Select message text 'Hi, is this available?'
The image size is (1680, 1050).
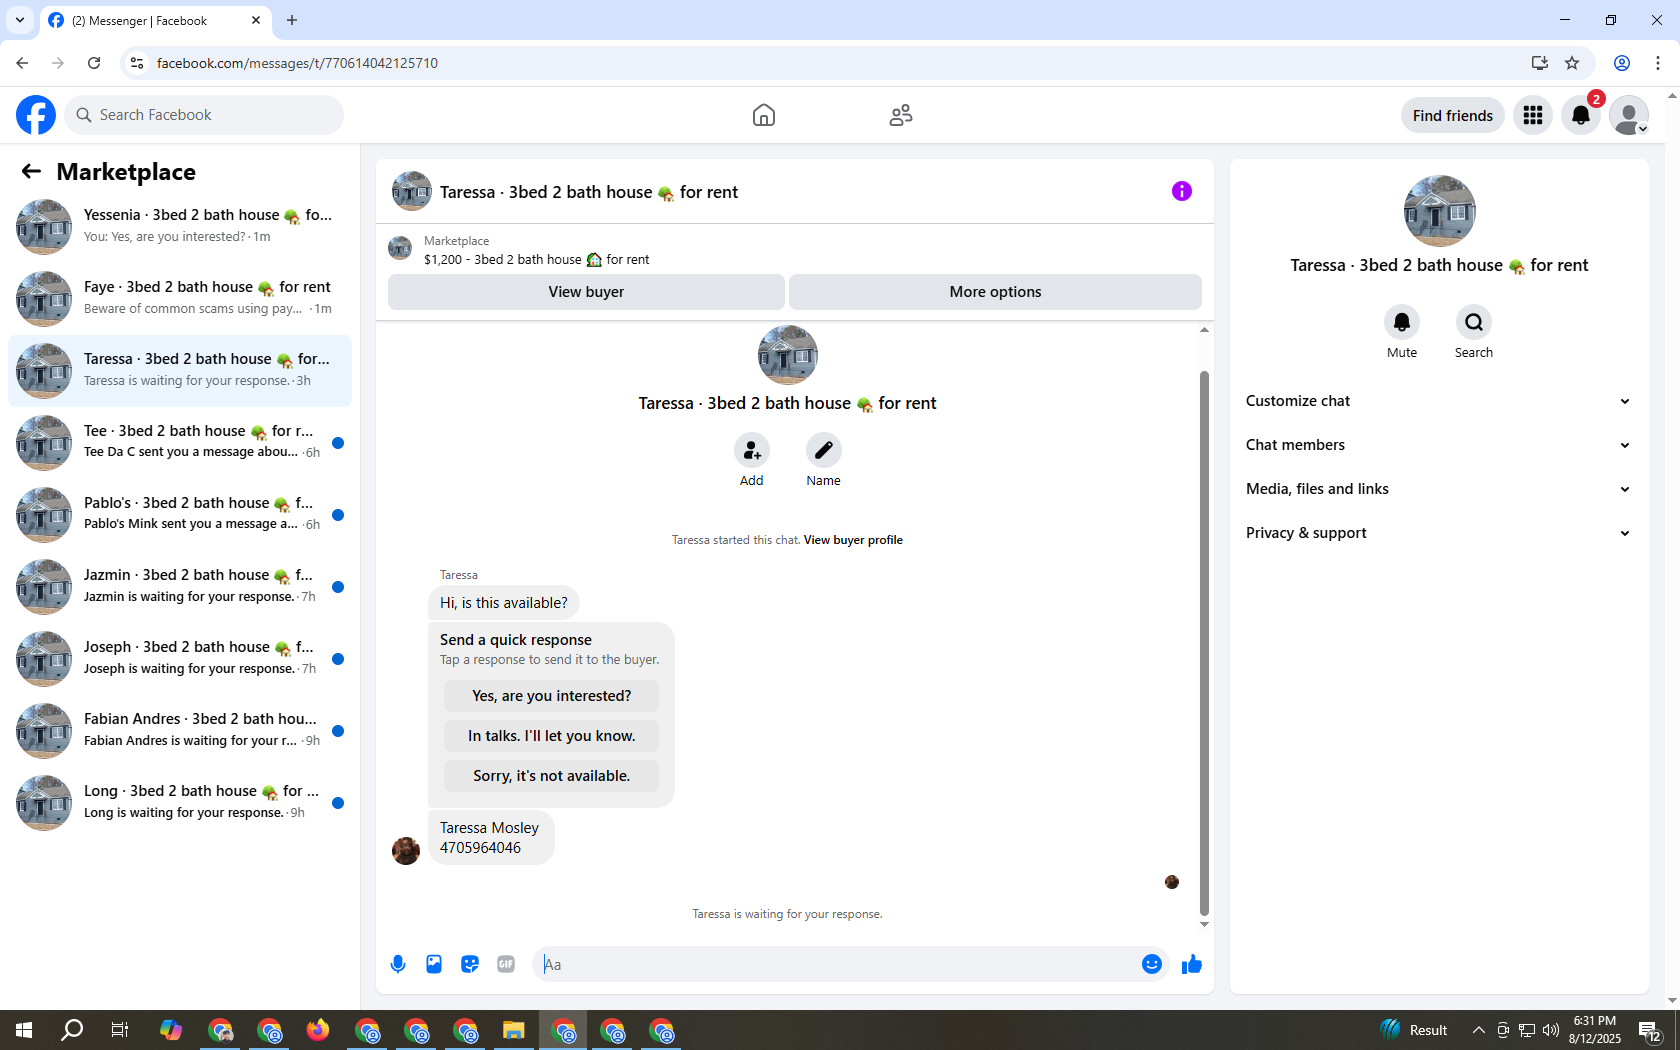pyautogui.click(x=503, y=603)
